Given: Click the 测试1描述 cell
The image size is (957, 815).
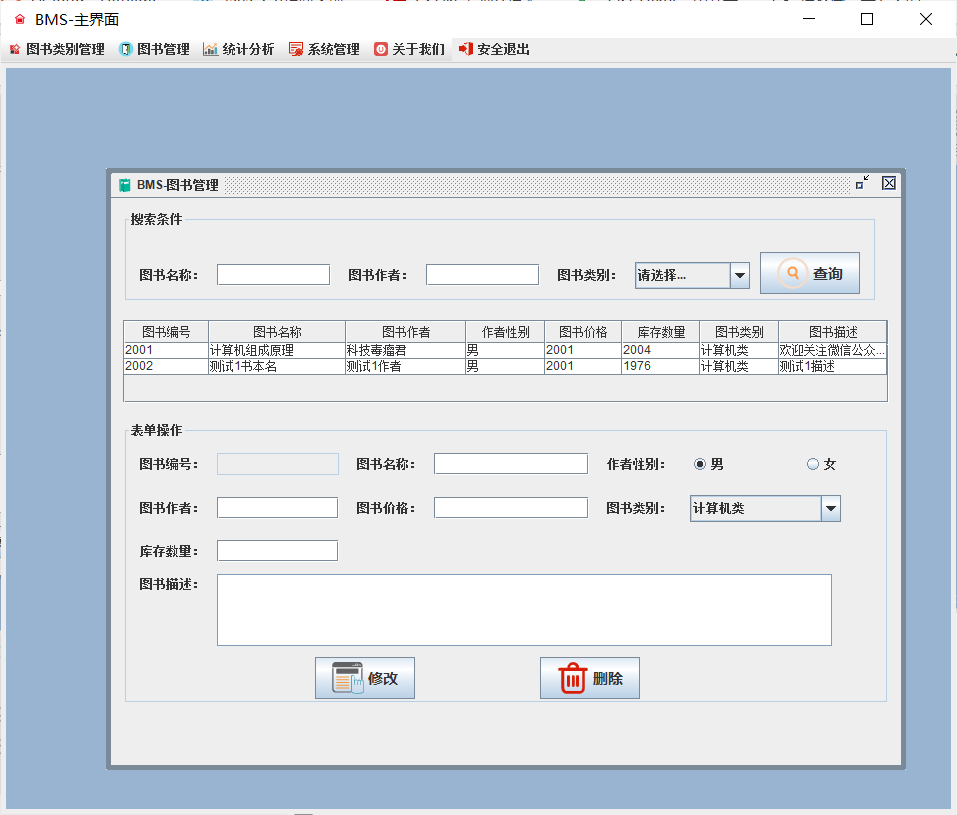Looking at the screenshot, I should click(x=832, y=366).
